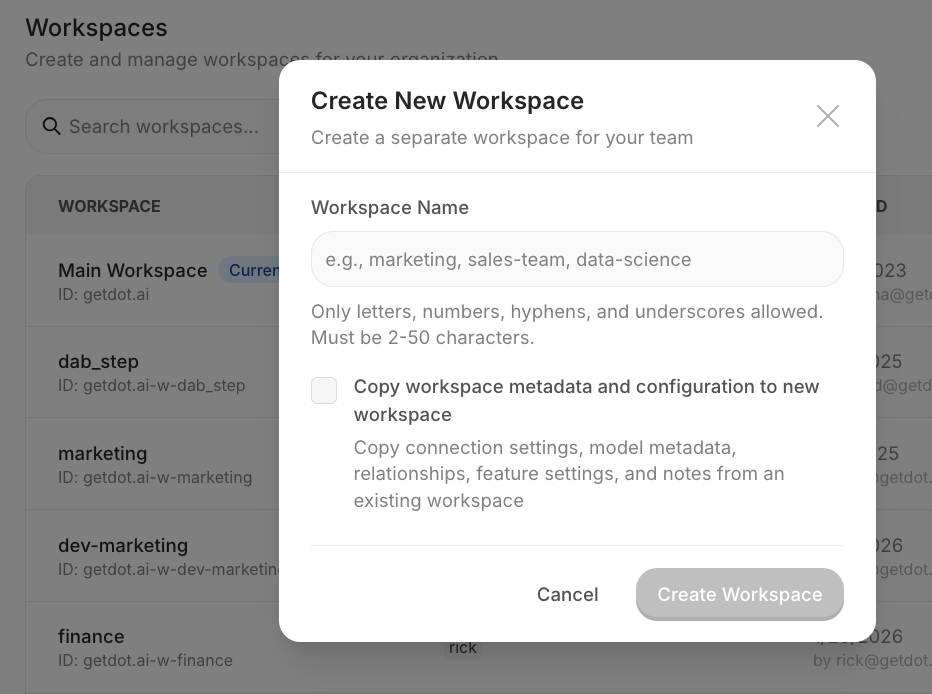Click the Create Workspace button
This screenshot has width=932, height=694.
tap(739, 594)
